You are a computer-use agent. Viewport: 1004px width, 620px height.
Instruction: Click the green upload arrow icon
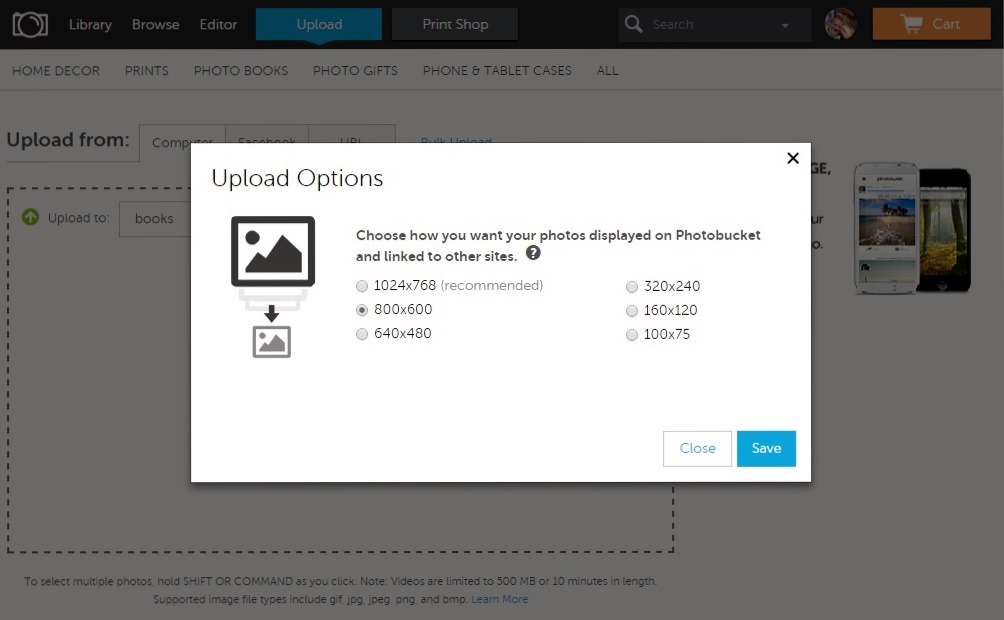[31, 217]
